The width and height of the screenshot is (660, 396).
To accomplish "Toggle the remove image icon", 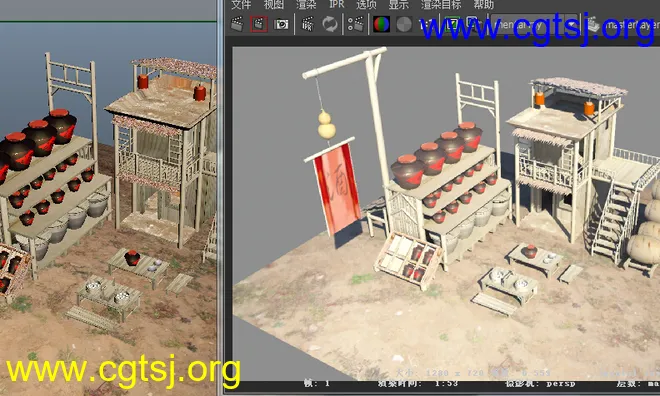I will 473,24.
